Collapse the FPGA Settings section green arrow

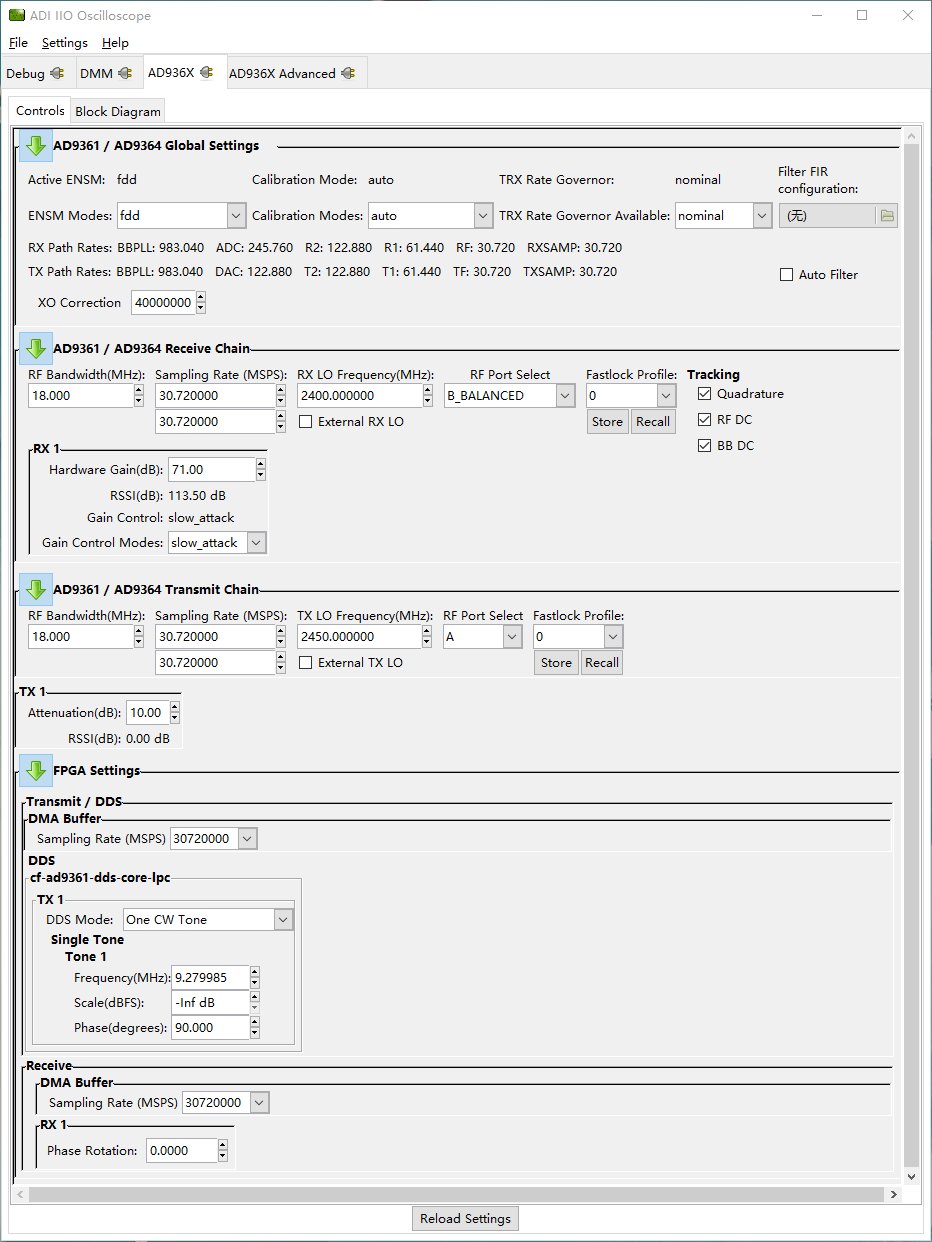pyautogui.click(x=36, y=771)
